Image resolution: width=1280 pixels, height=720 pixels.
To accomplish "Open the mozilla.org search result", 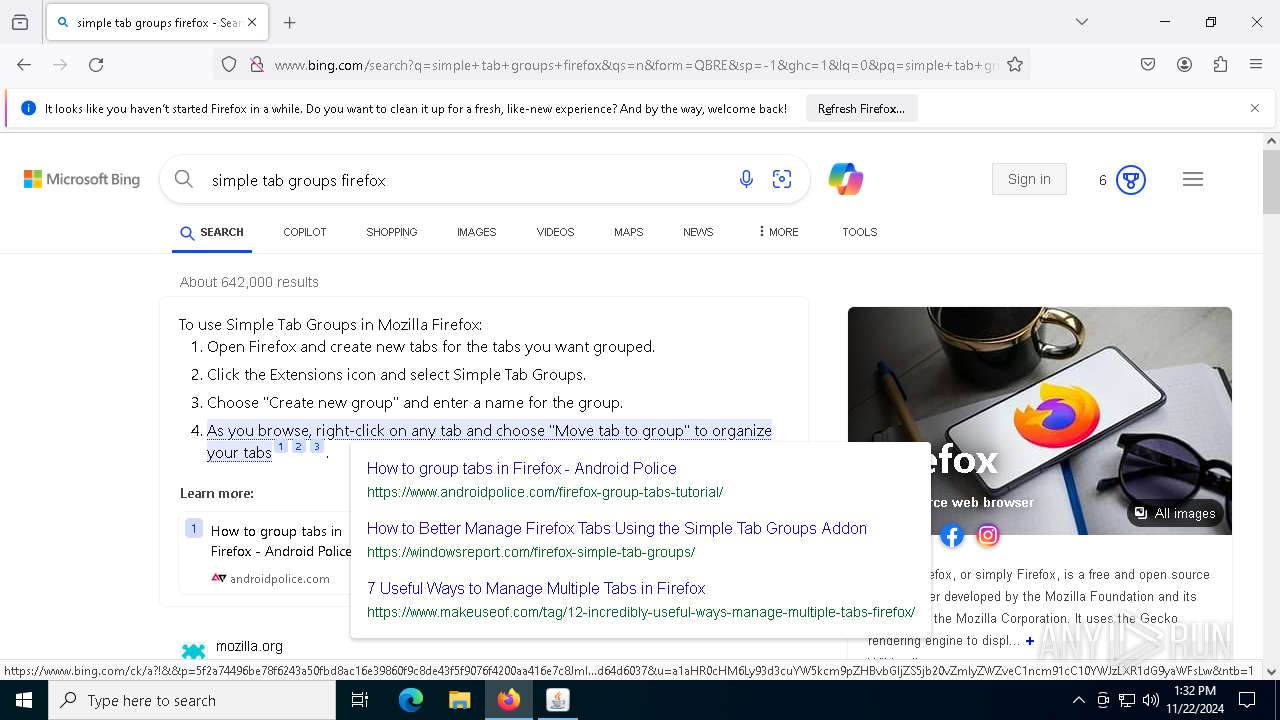I will (x=249, y=646).
